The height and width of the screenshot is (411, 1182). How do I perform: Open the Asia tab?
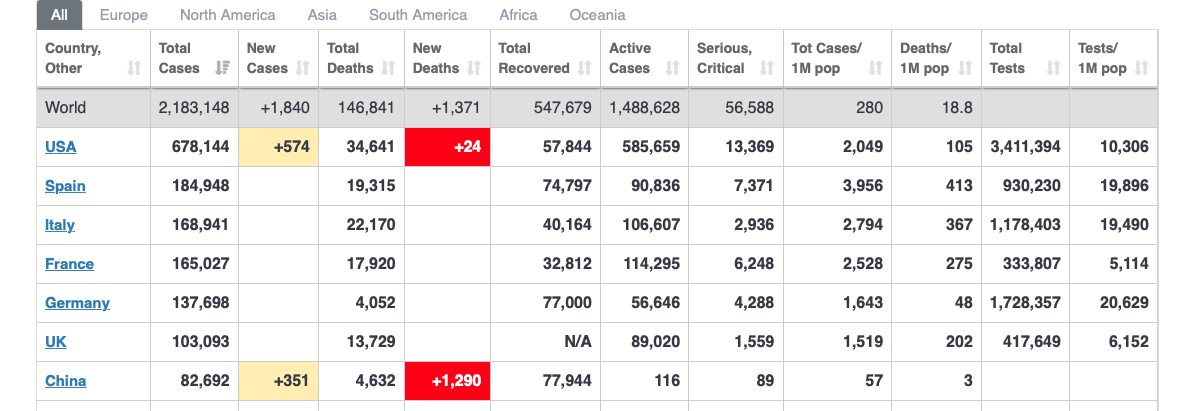click(322, 15)
